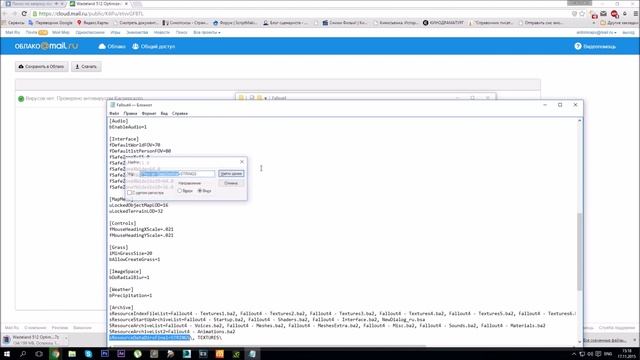Select the Вниз direction radio button
The image size is (640, 360).
tap(200, 191)
